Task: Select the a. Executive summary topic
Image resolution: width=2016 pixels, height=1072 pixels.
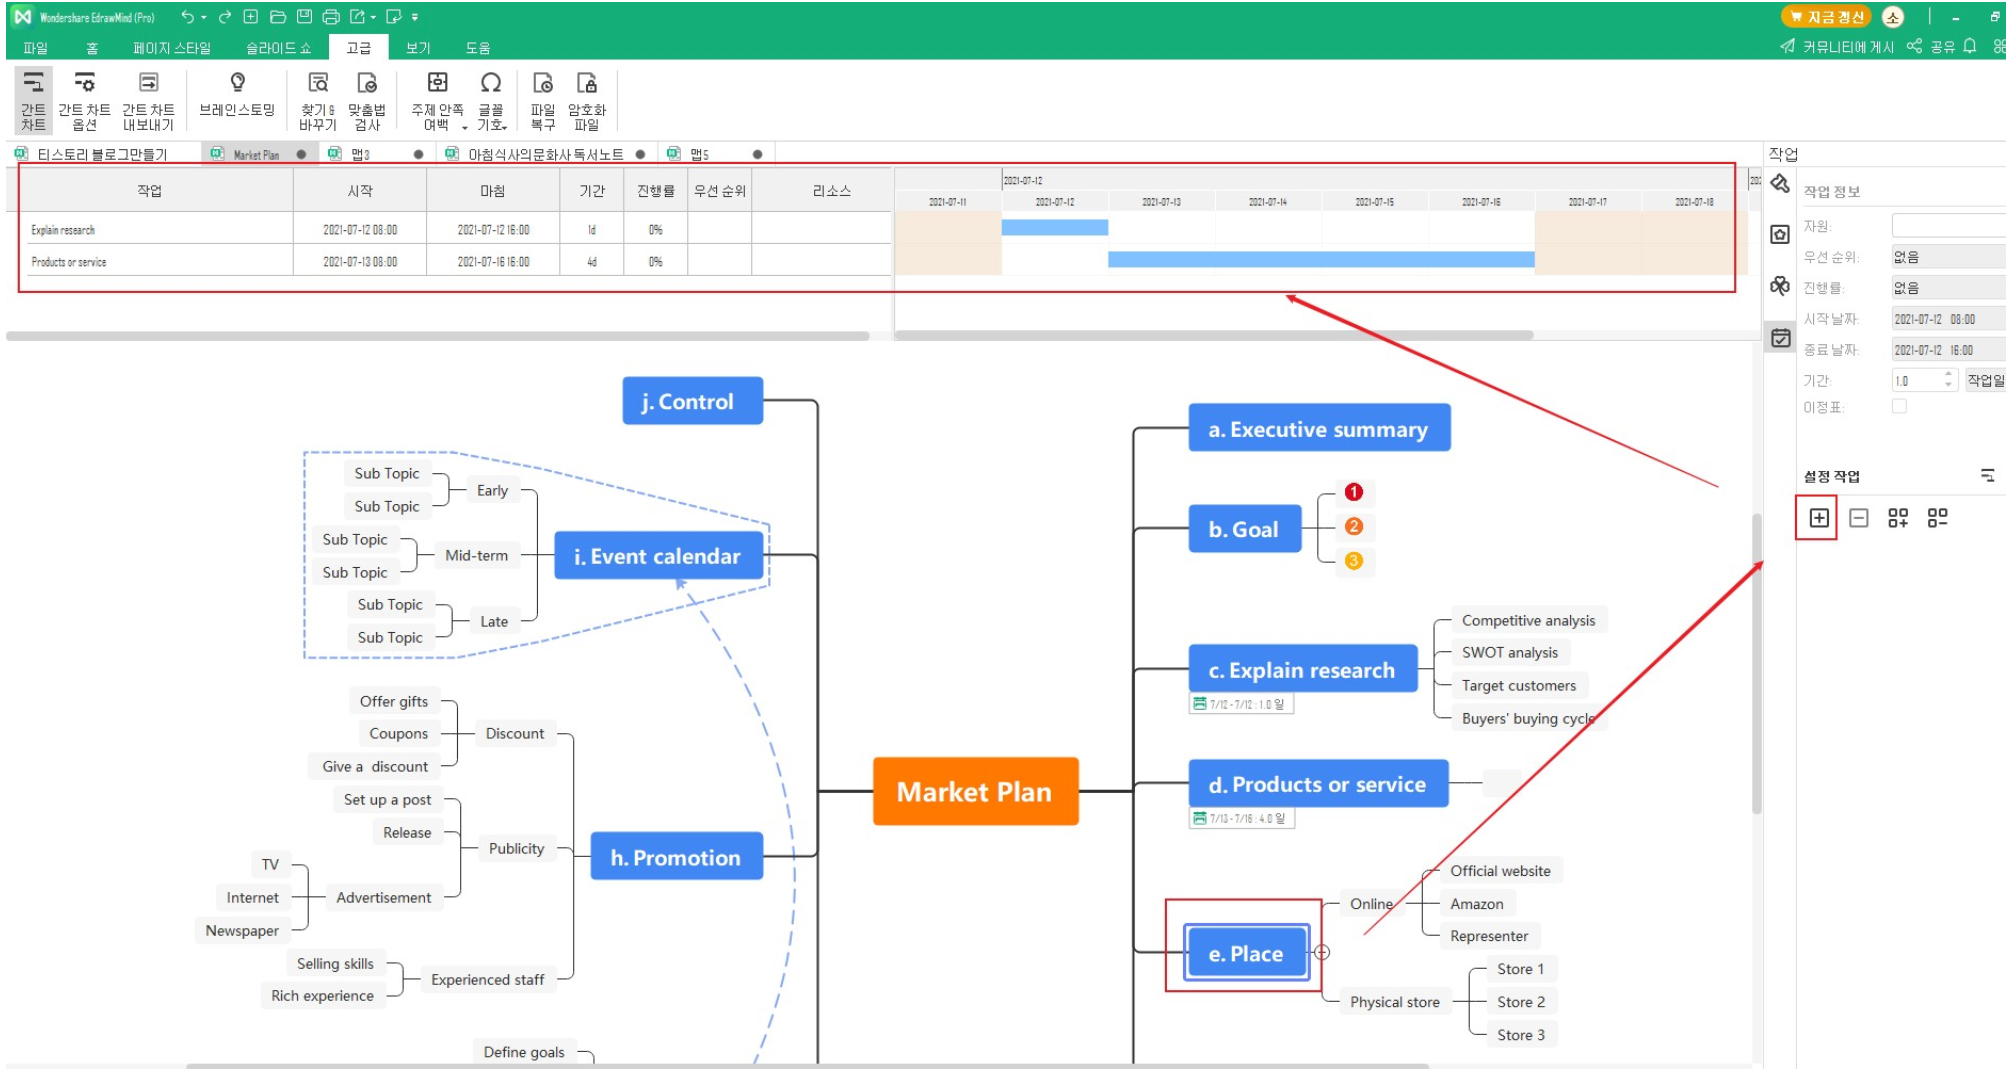Action: click(x=1318, y=429)
